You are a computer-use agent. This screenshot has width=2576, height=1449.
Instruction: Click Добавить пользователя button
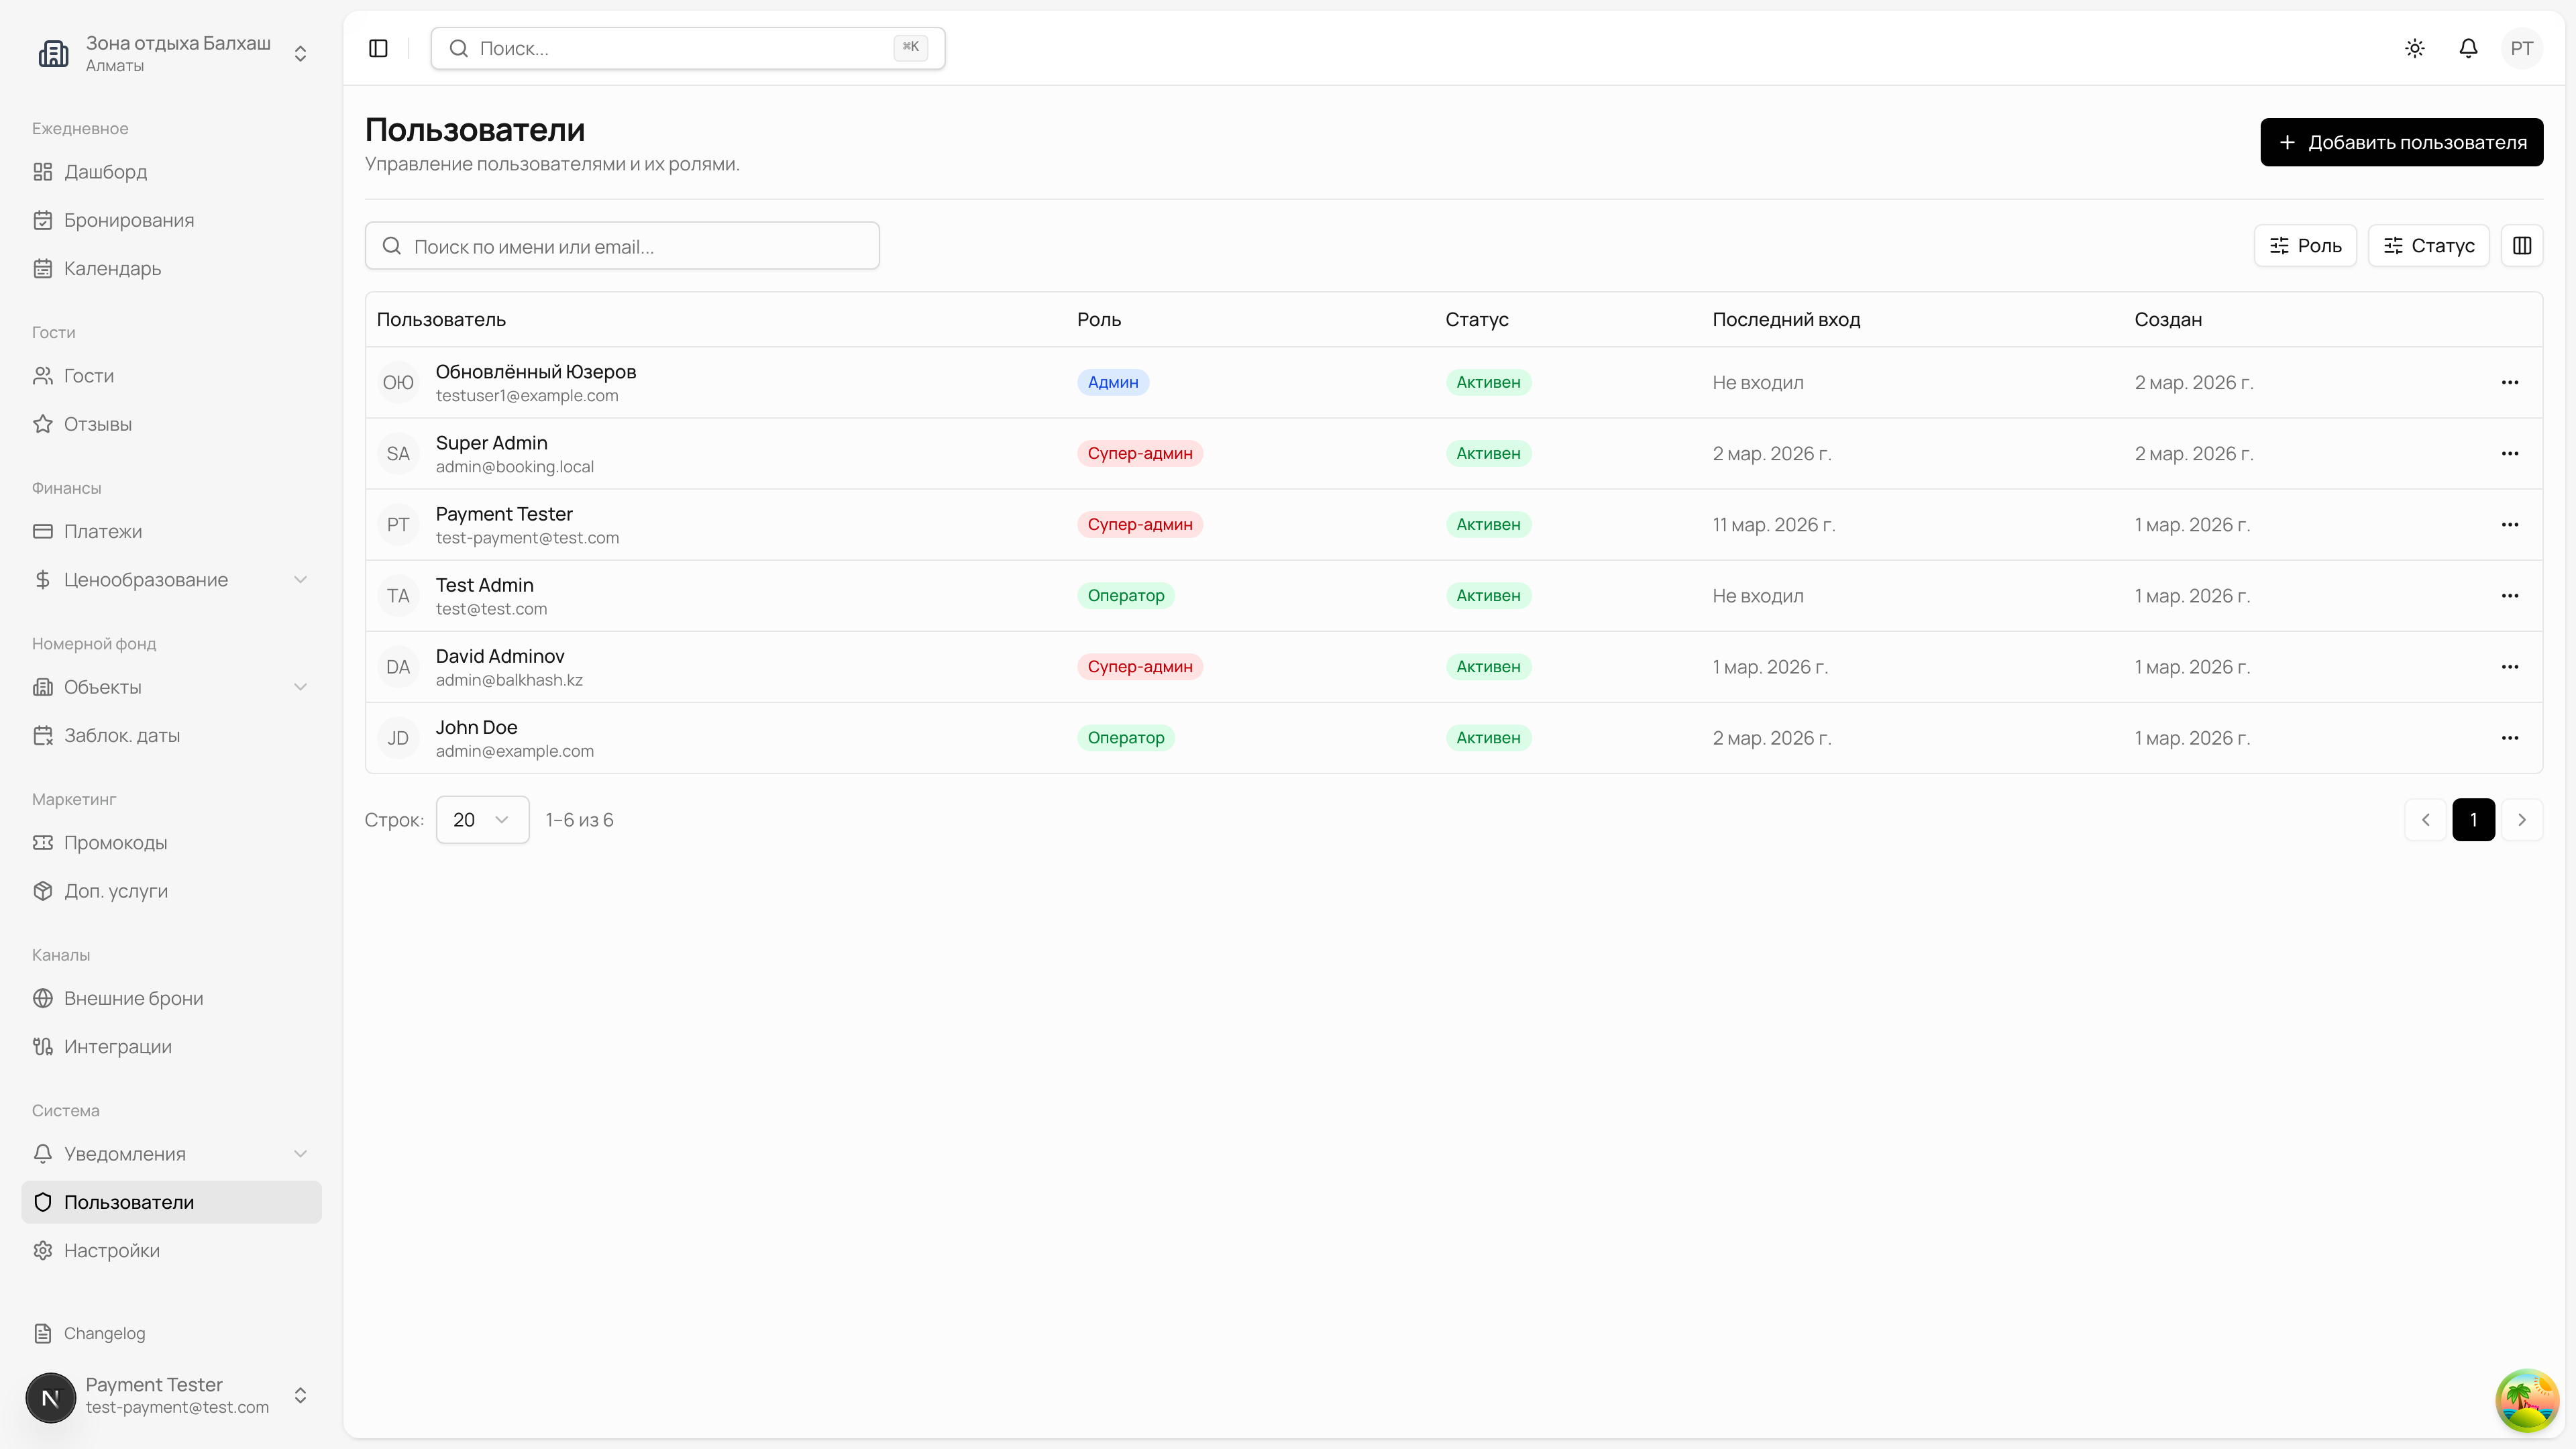[2401, 142]
